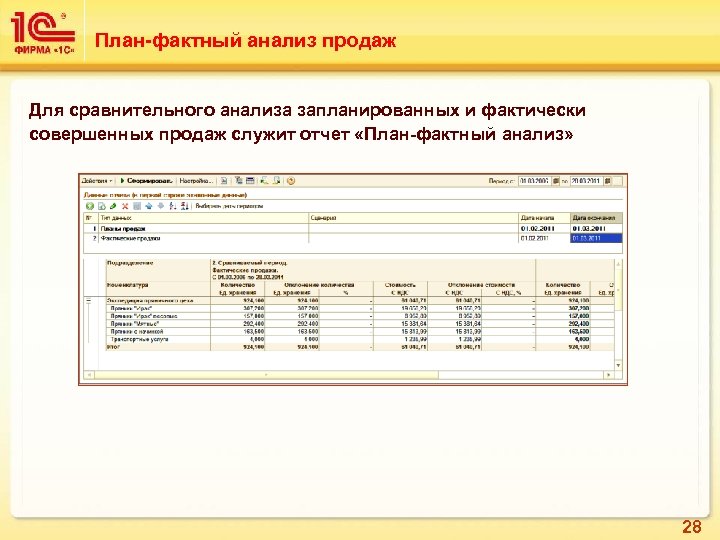Select row 1 Планы продаж

pos(353,228)
